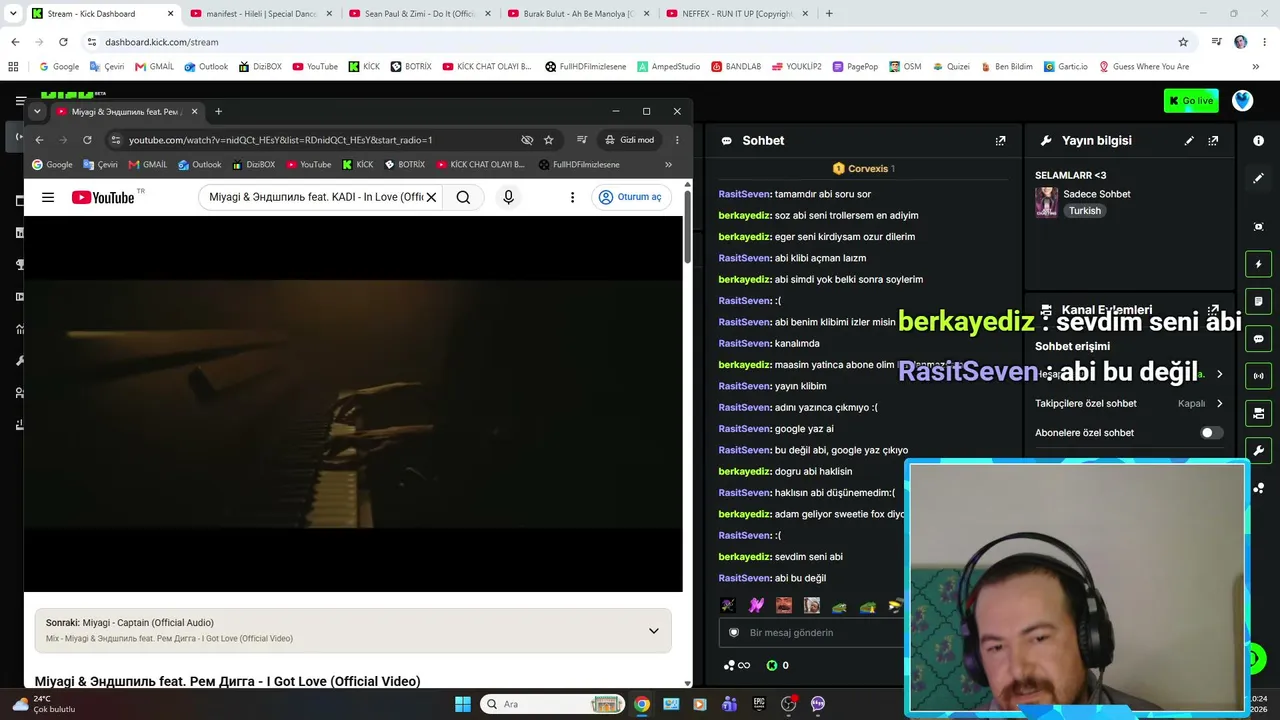Bookmark the YouTube page with the star

[548, 140]
